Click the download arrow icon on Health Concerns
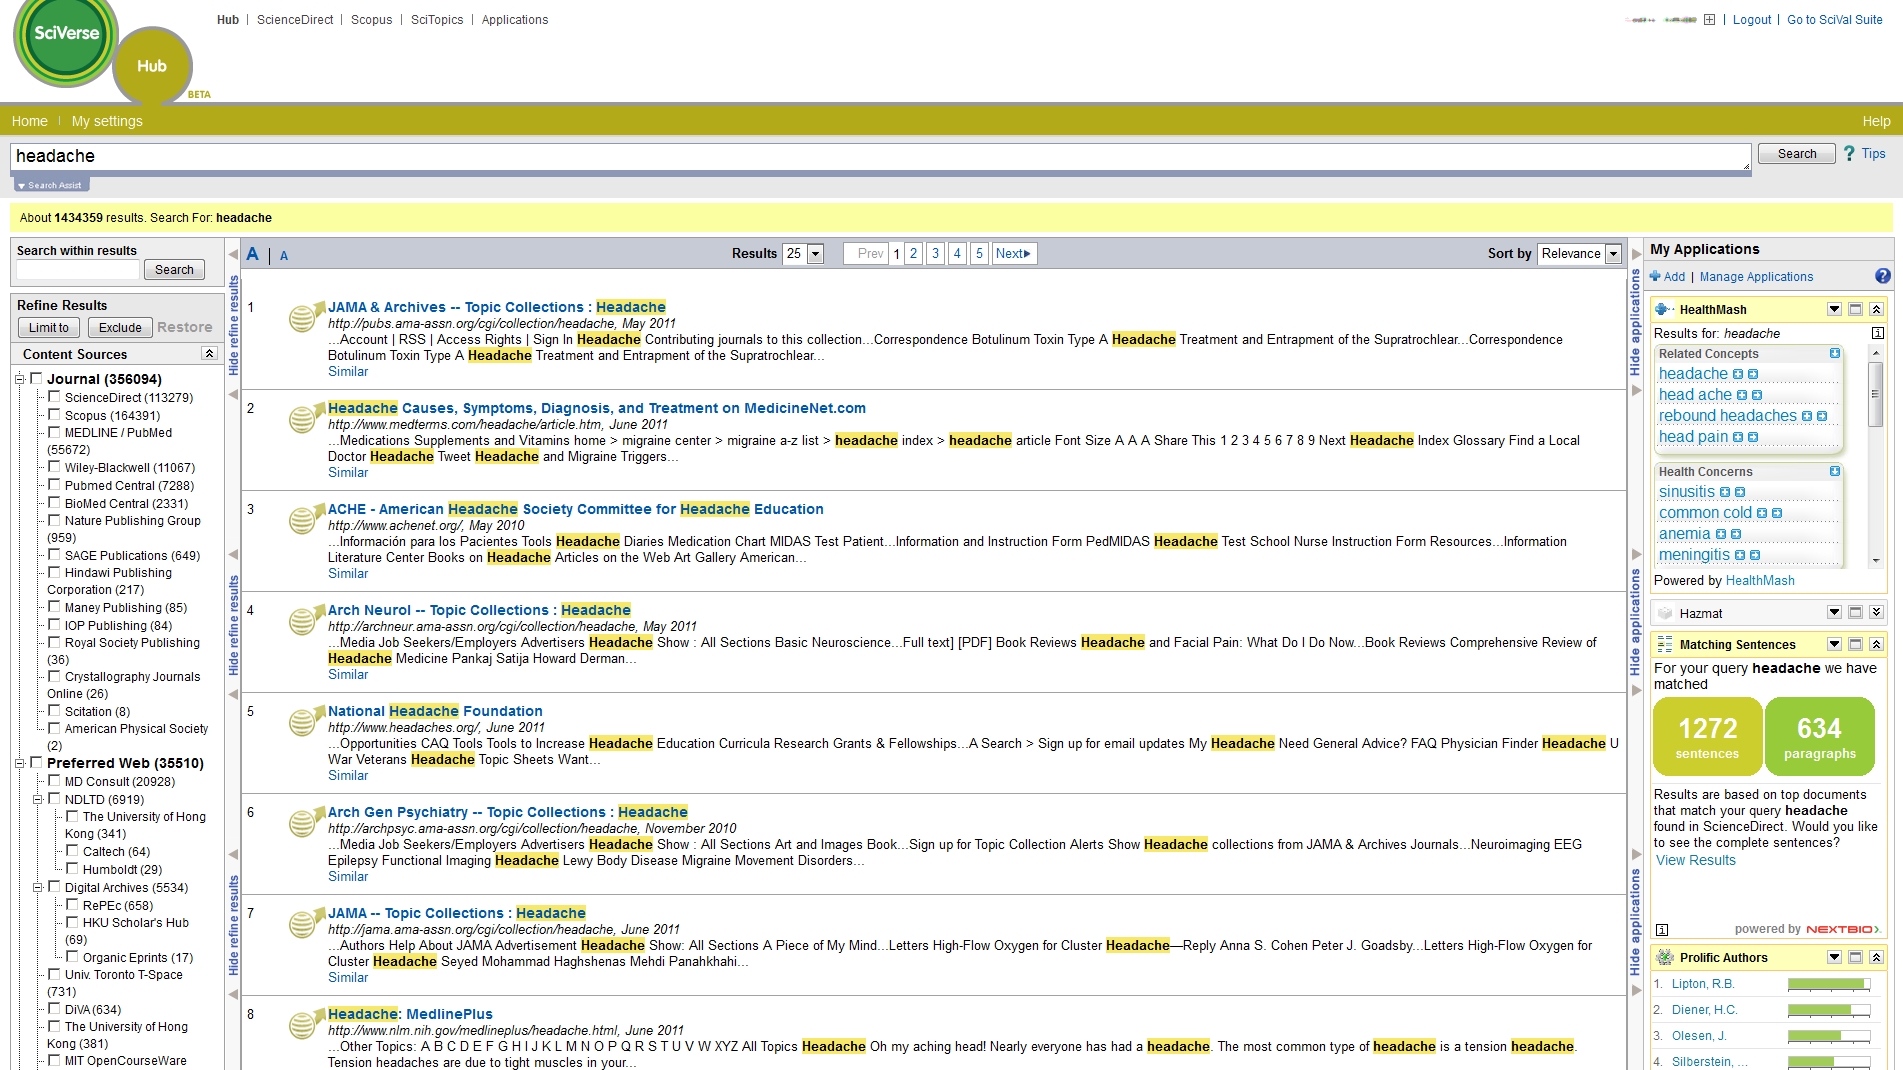This screenshot has width=1903, height=1070. click(x=1834, y=471)
